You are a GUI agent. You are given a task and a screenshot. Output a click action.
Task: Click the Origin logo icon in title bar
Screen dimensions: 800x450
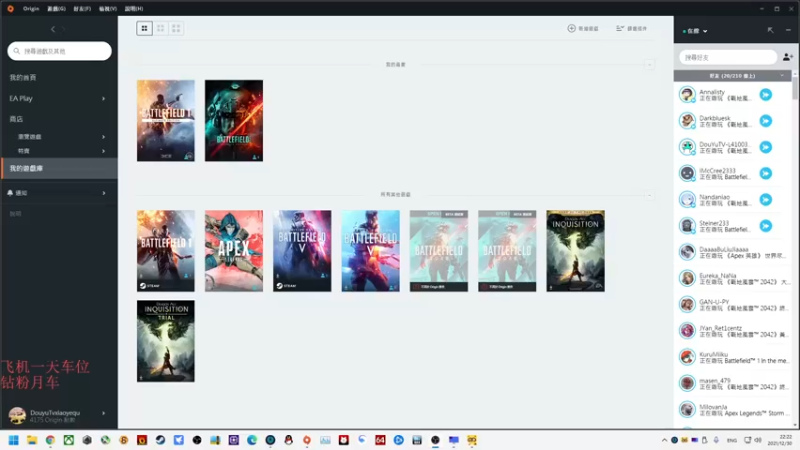[x=10, y=8]
